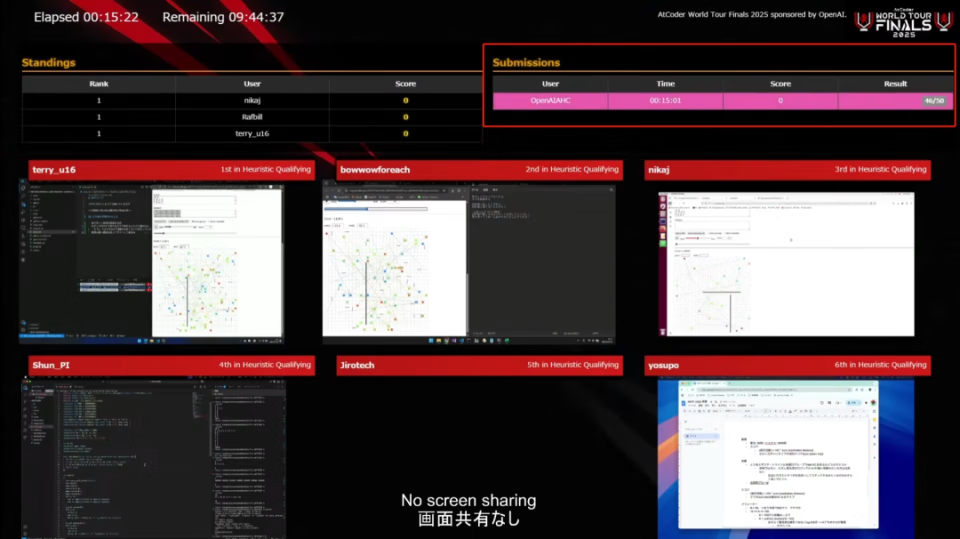
Task: Select the nikaj player name banner
Action: pos(787,170)
